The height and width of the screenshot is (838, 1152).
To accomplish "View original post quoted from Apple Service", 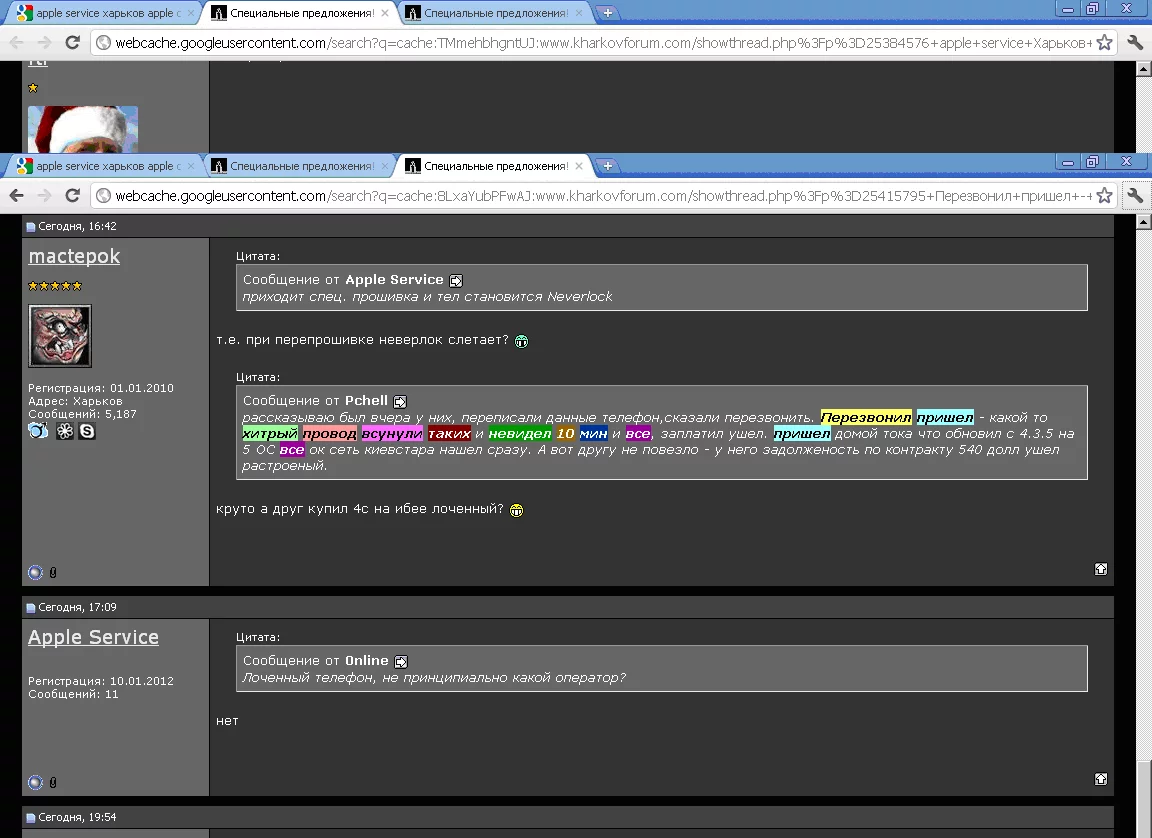I will [x=456, y=281].
